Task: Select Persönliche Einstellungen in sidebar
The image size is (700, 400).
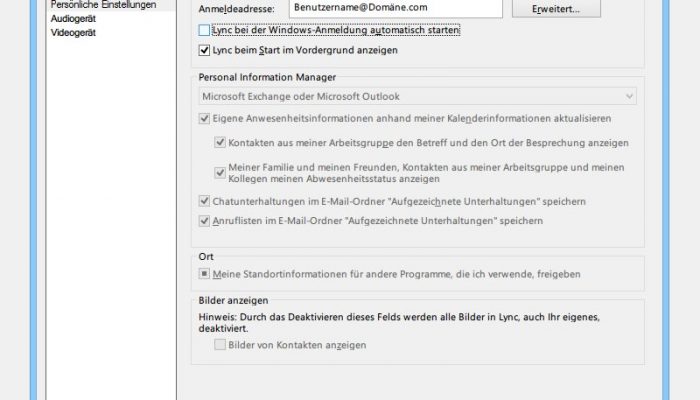Action: click(104, 5)
